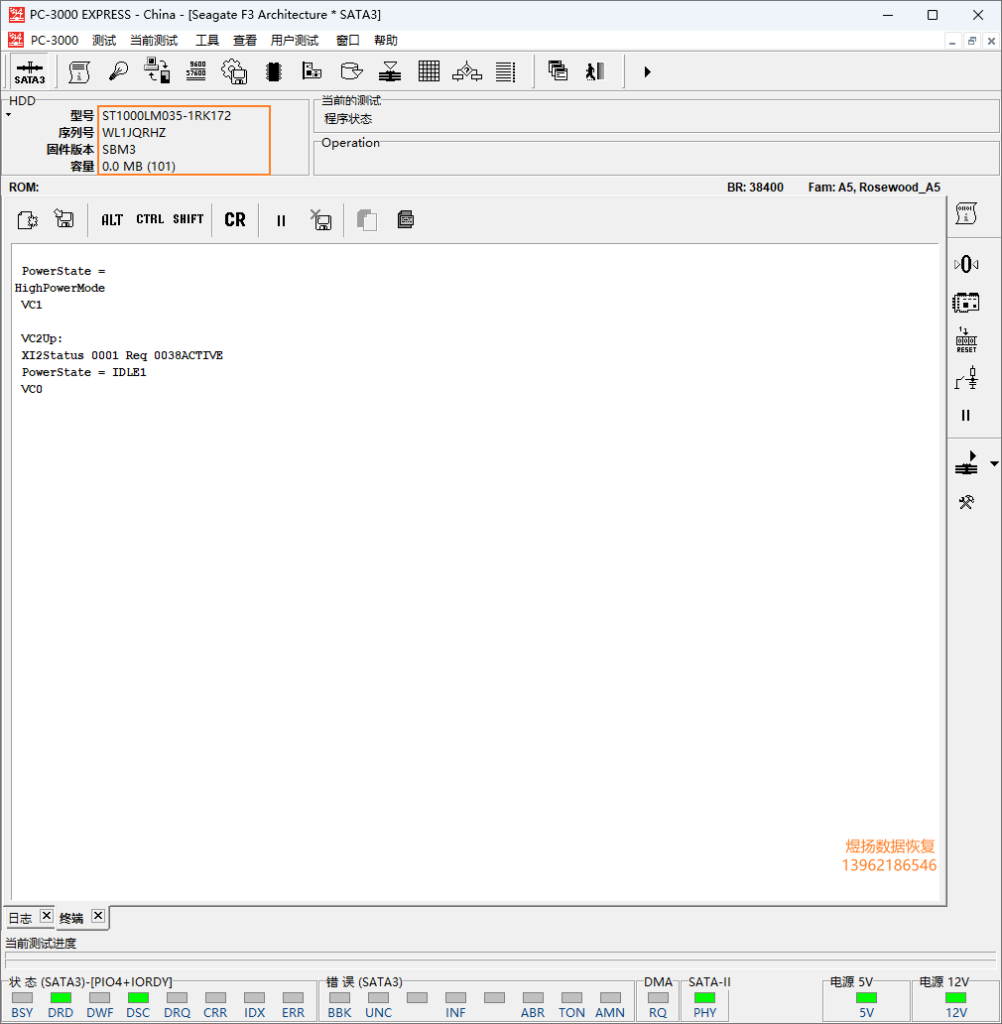Viewport: 1002px width, 1024px height.
Task: Select firmware version SBM3
Action: click(119, 150)
